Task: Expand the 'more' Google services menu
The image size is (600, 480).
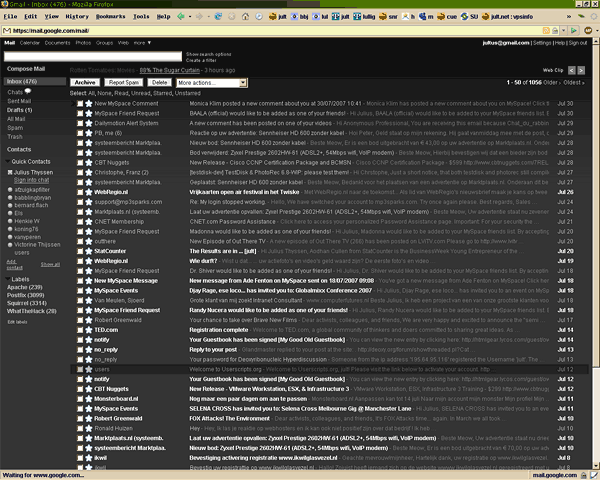Action: click(x=142, y=43)
